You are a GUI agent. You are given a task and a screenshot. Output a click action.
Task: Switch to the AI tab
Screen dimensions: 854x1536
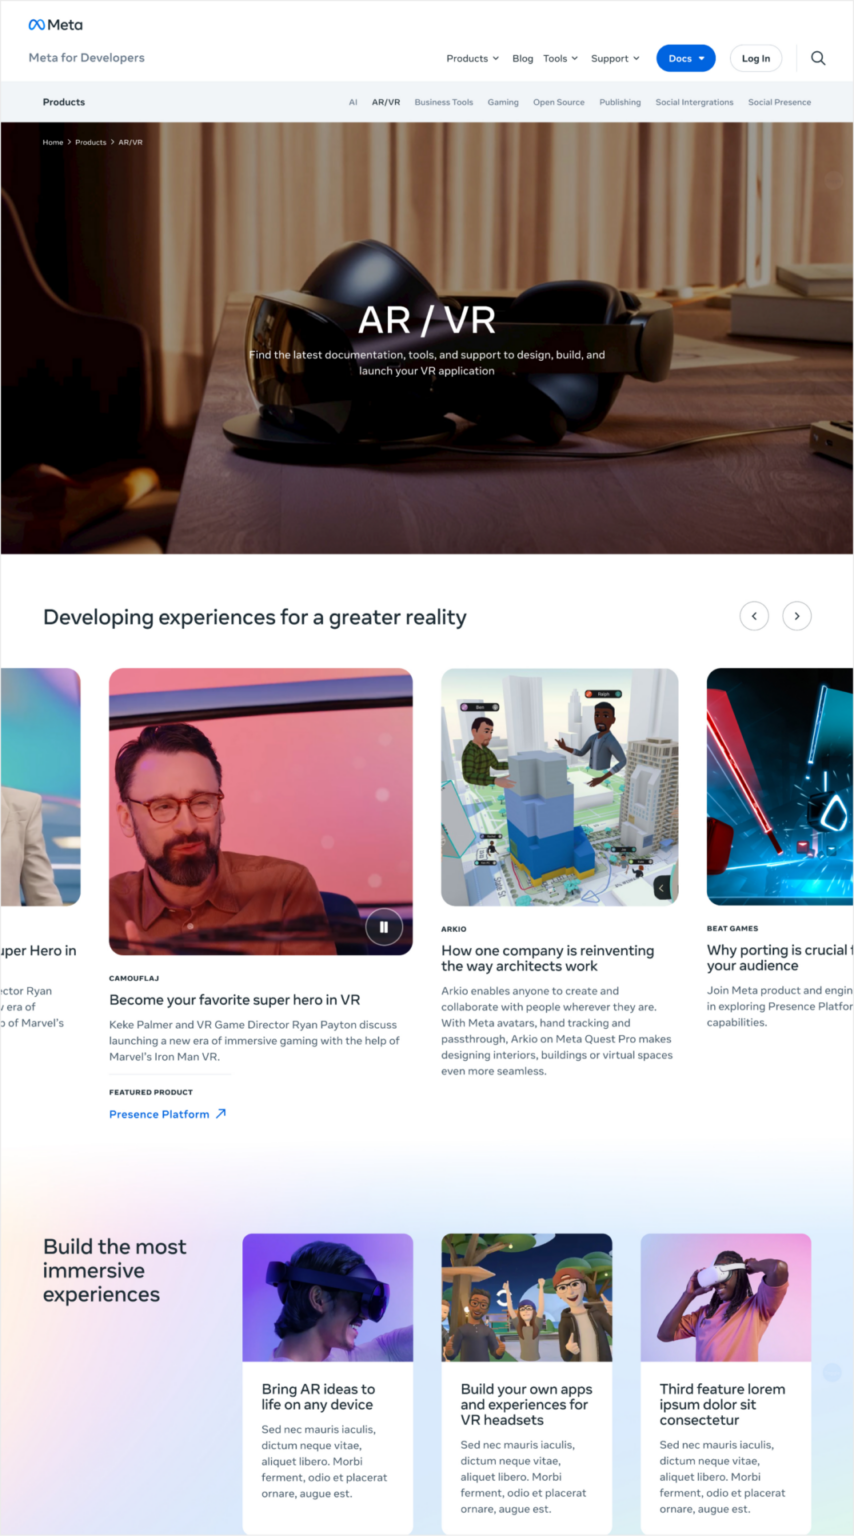tap(353, 101)
